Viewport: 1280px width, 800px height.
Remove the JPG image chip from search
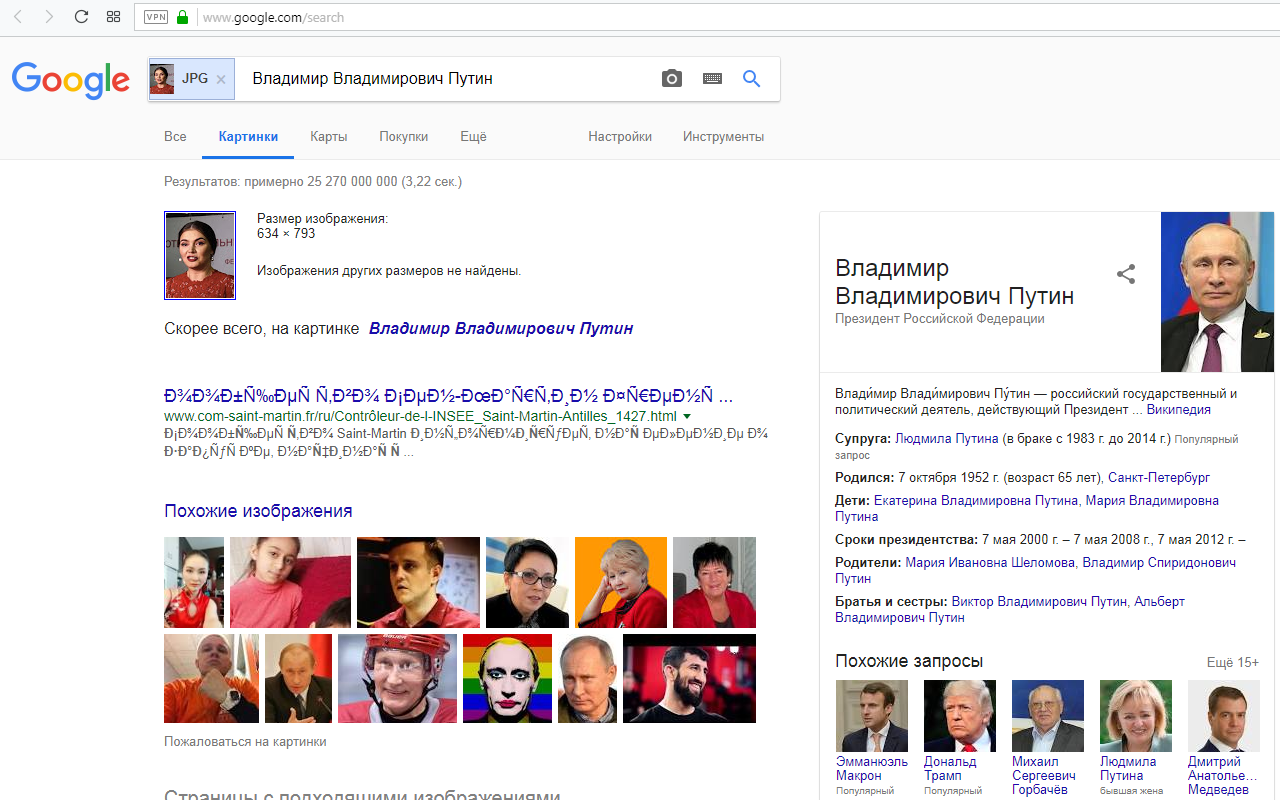221,79
